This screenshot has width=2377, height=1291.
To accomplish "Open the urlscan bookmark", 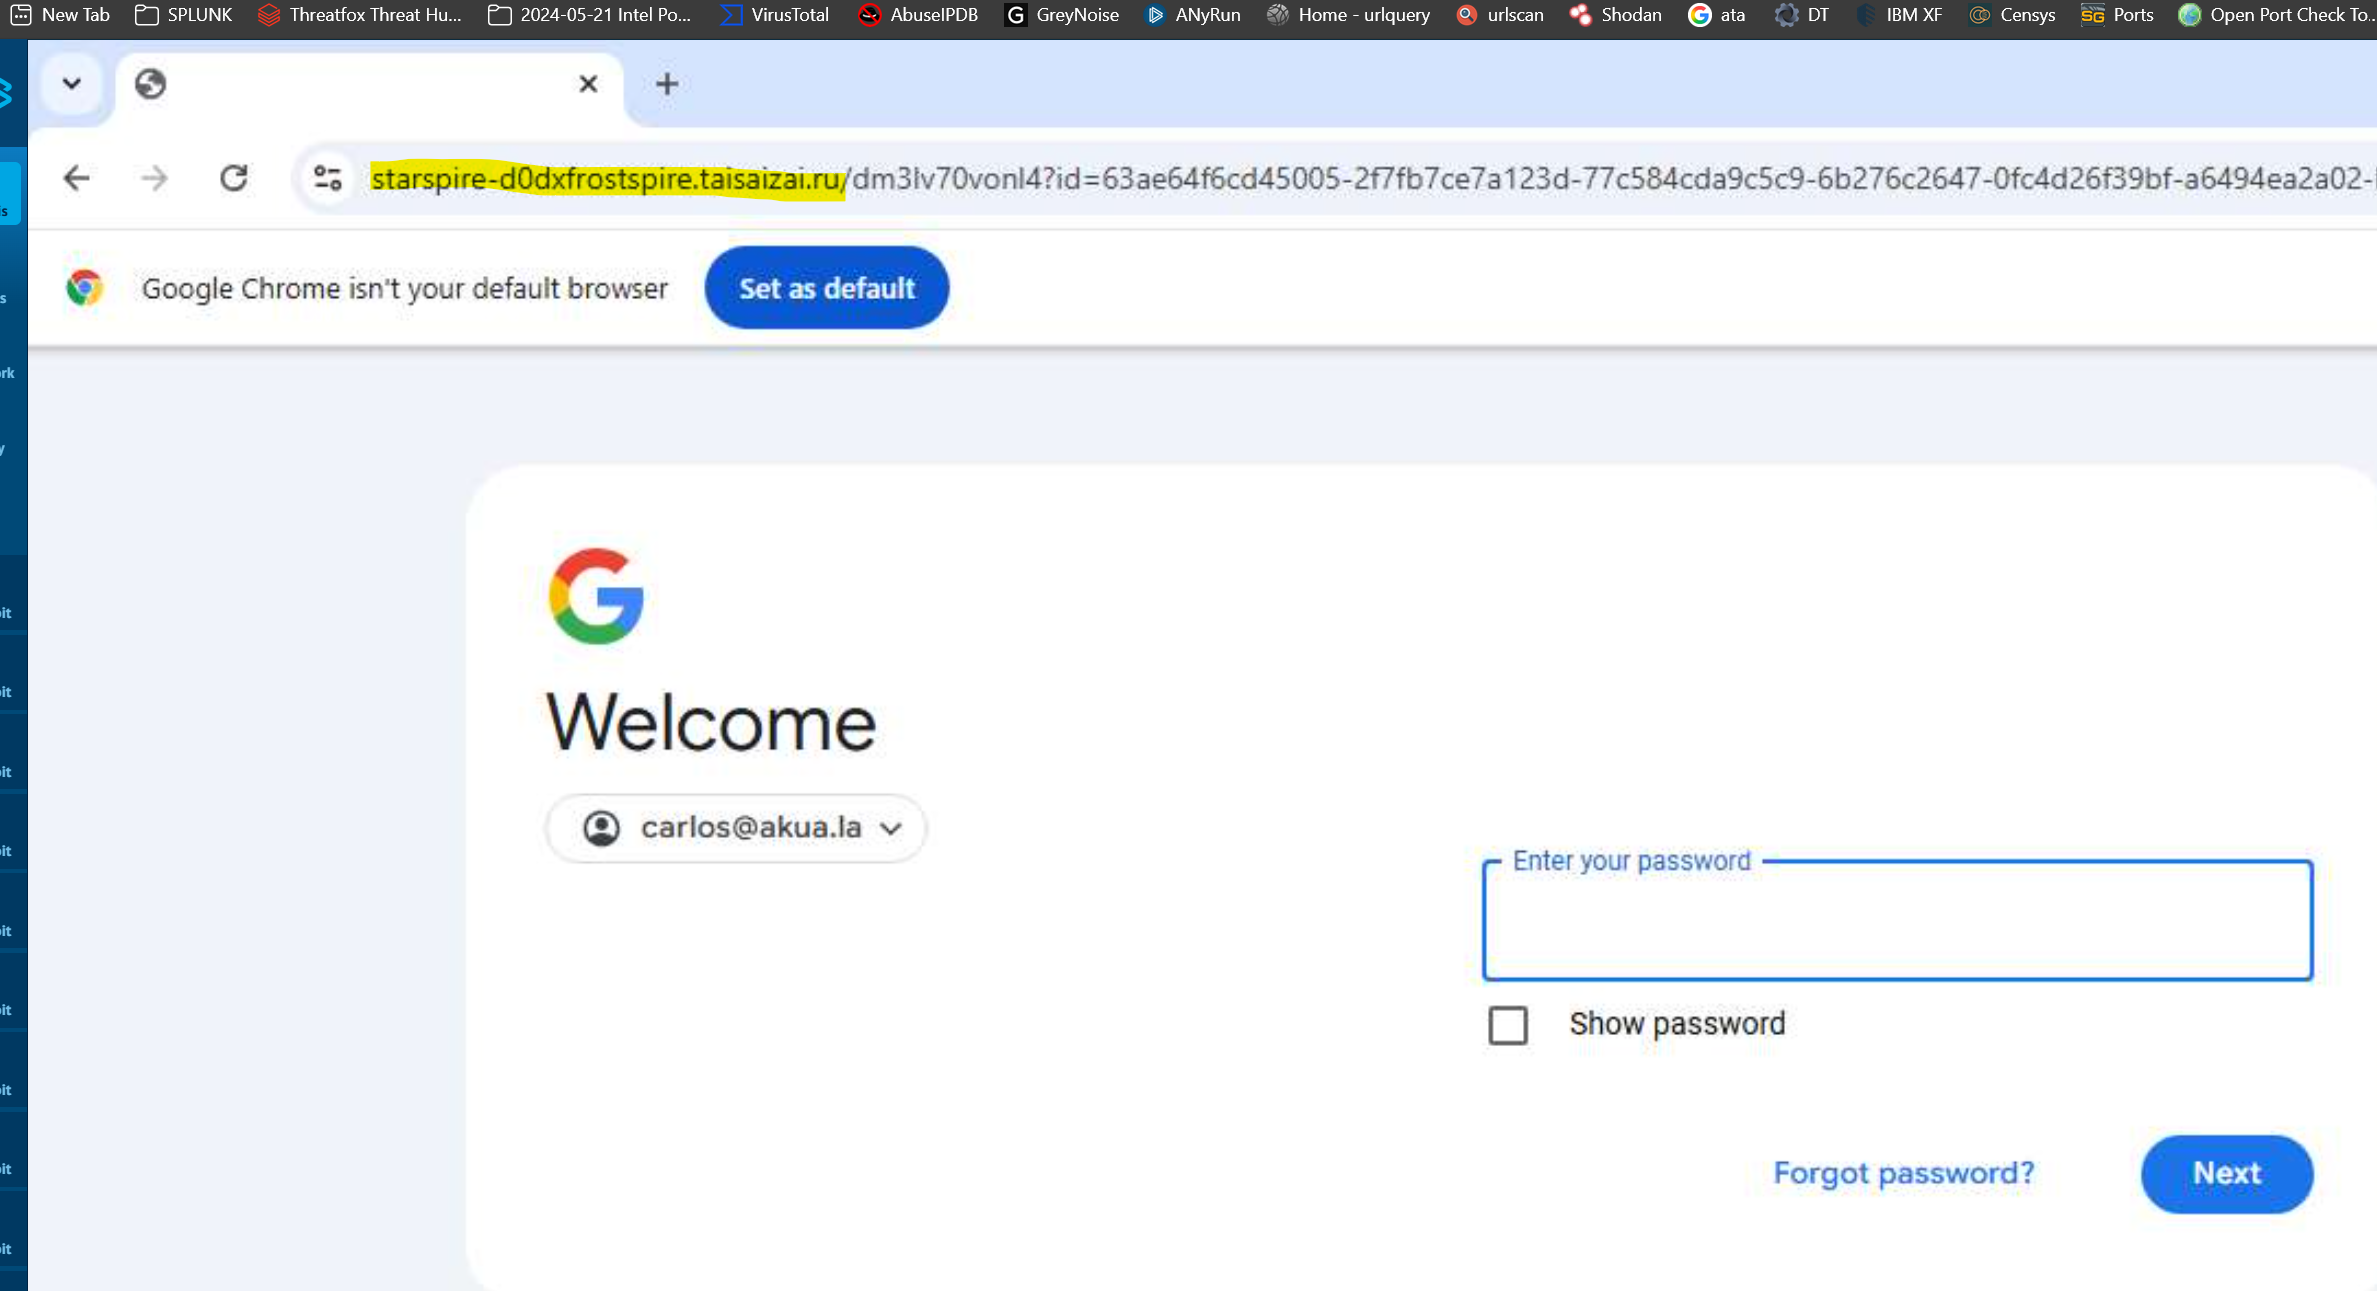I will [1500, 15].
